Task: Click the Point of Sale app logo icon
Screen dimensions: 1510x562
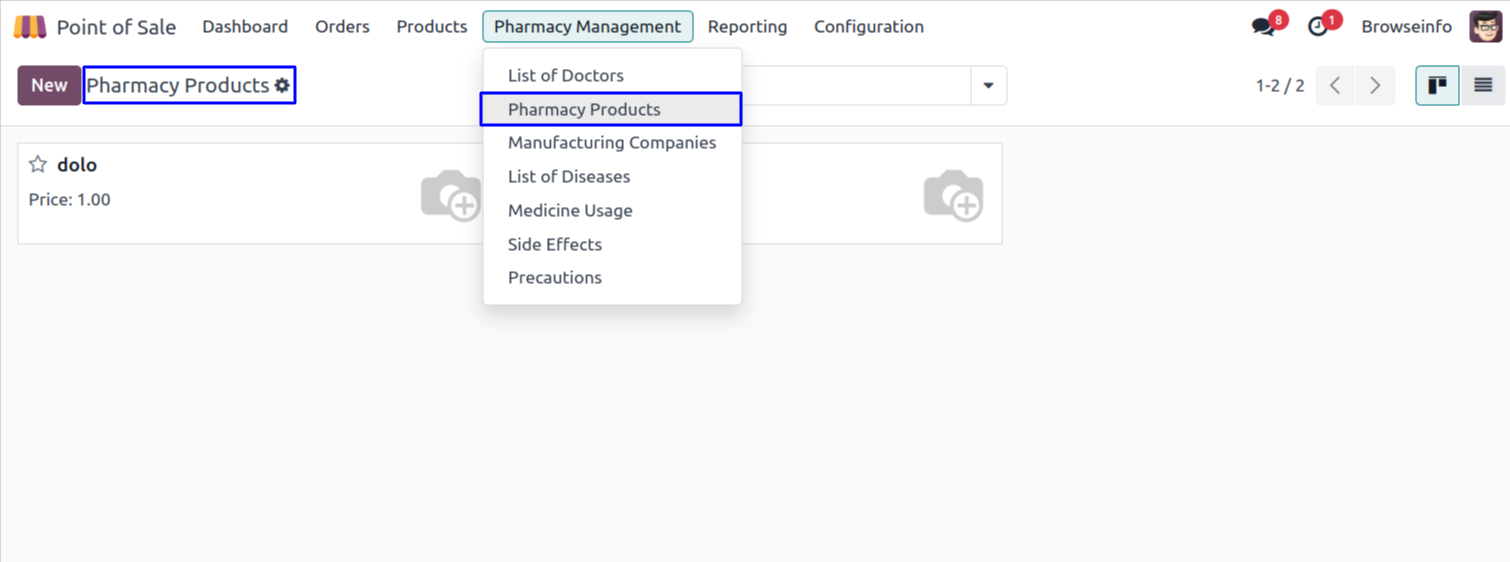Action: click(30, 27)
